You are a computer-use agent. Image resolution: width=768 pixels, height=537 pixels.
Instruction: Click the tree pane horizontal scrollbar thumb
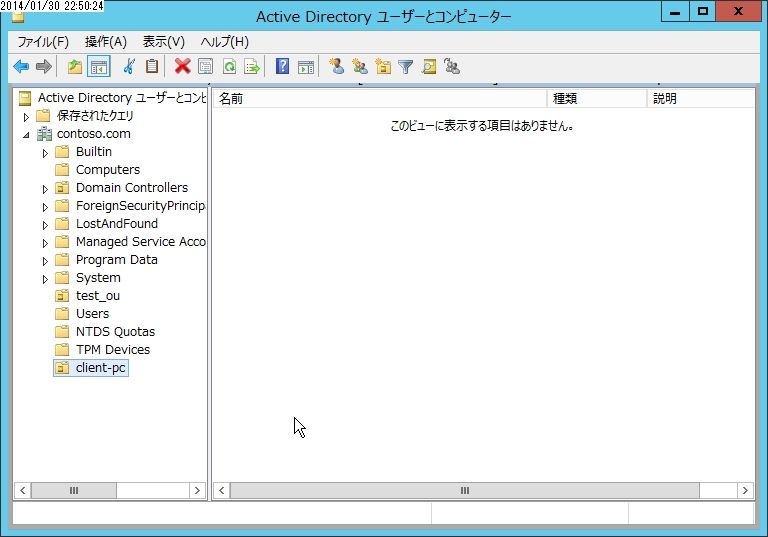click(x=74, y=490)
